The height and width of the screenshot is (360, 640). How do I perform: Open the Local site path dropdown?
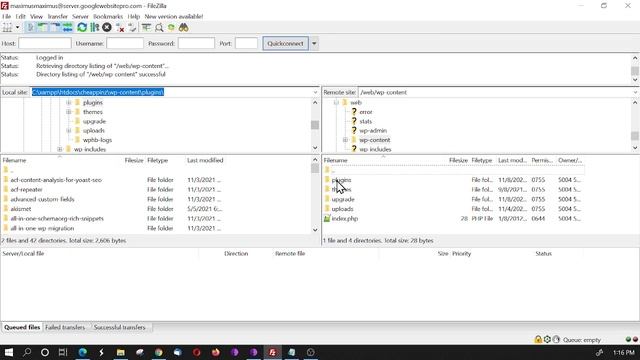click(x=315, y=92)
